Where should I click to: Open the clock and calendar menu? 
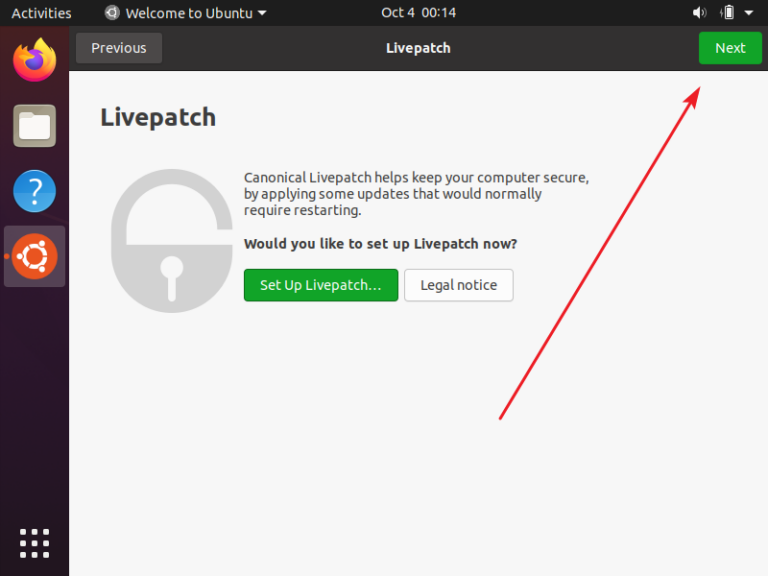[418, 13]
